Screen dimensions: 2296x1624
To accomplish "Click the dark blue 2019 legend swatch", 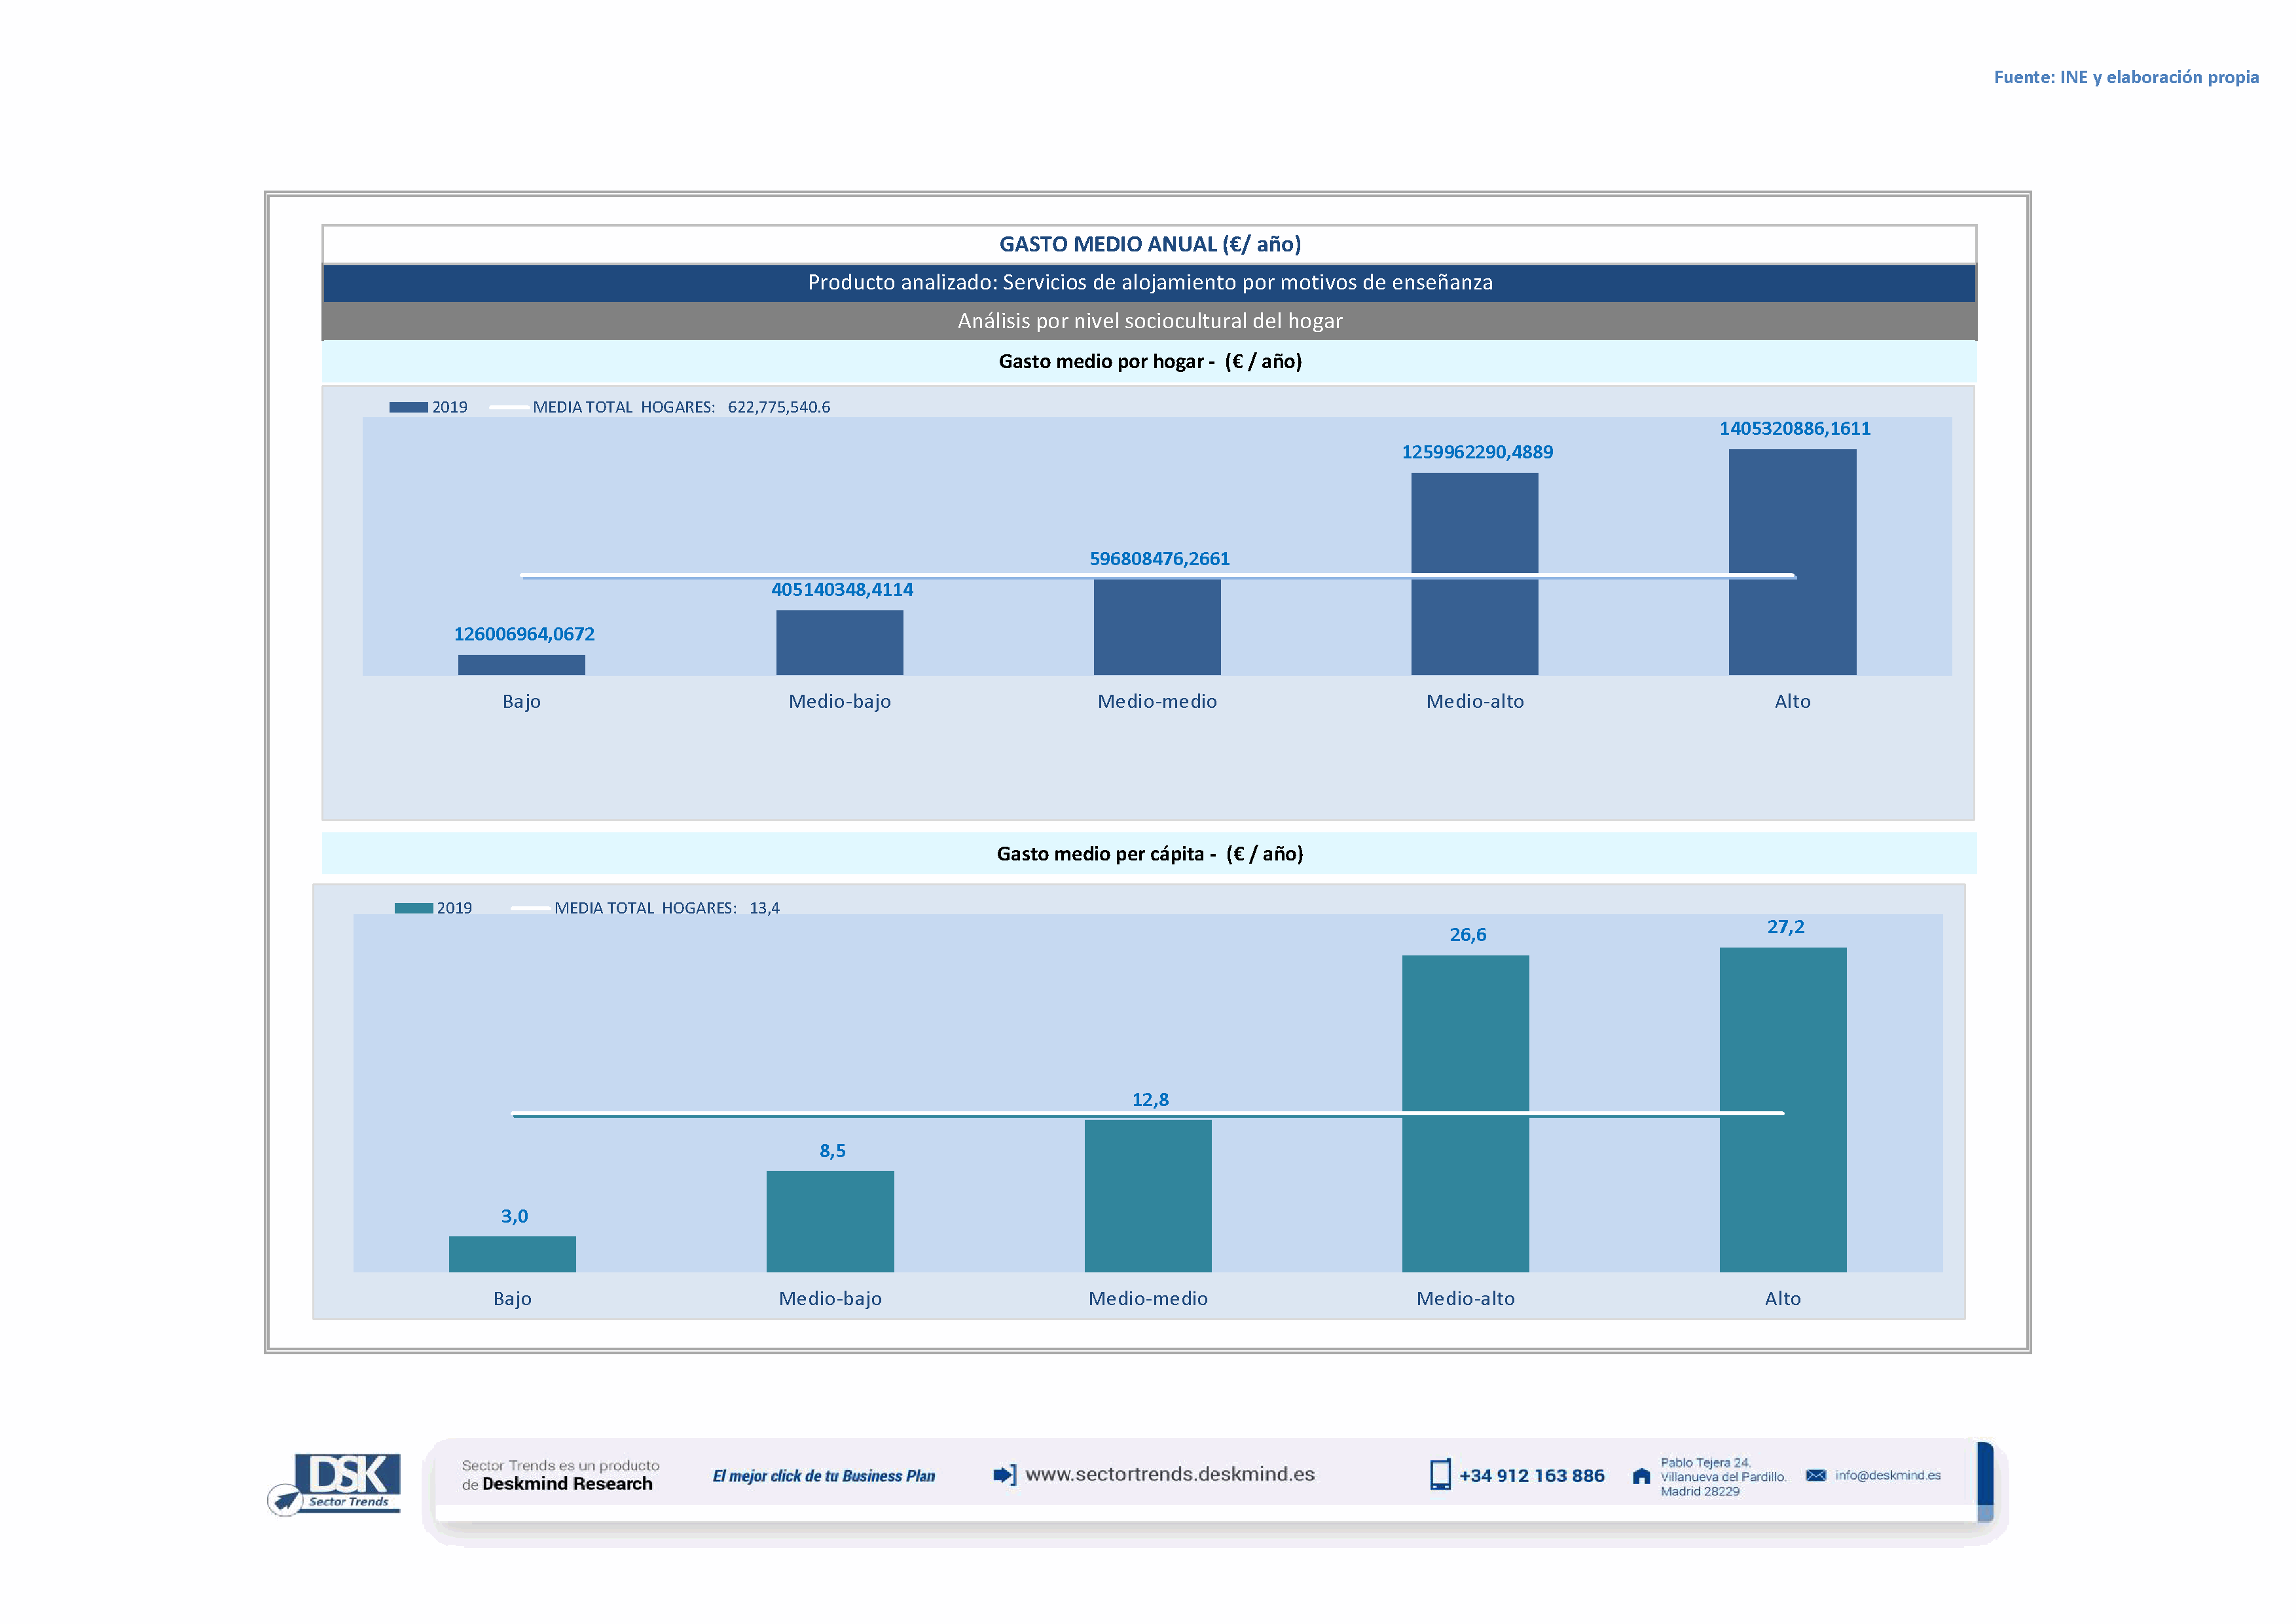I will click(x=408, y=407).
